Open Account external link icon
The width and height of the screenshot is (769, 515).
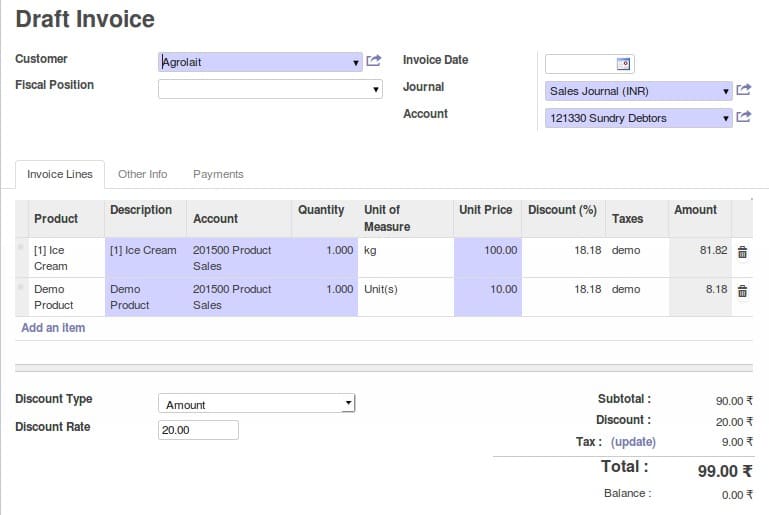[x=743, y=117]
